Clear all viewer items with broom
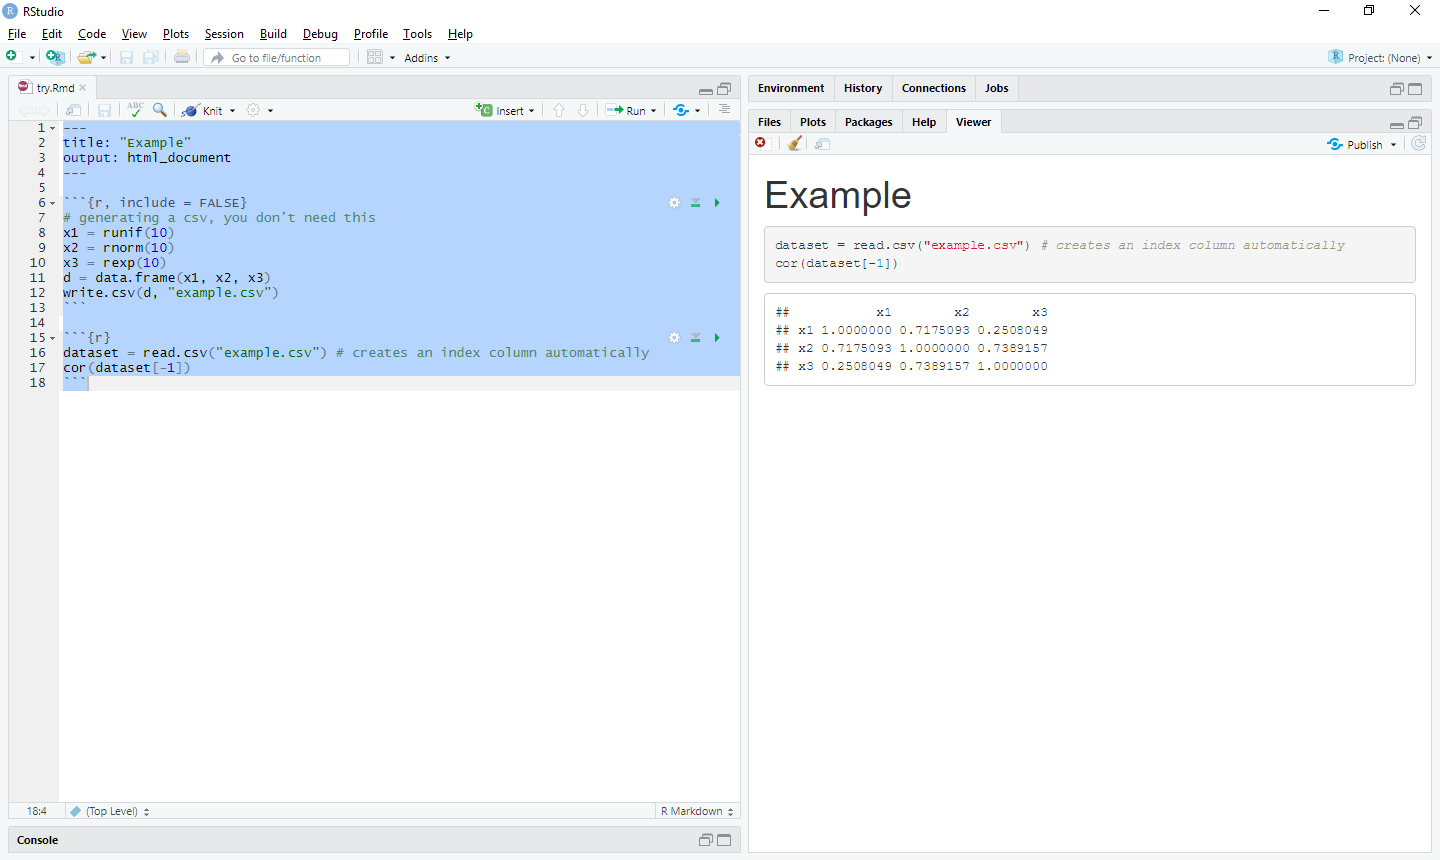Screen dimensions: 1440x860 [795, 143]
